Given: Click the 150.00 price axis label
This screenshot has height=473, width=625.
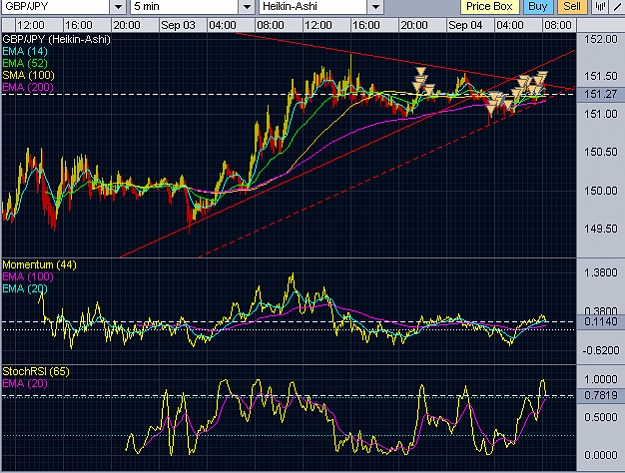Looking at the screenshot, I should point(601,191).
